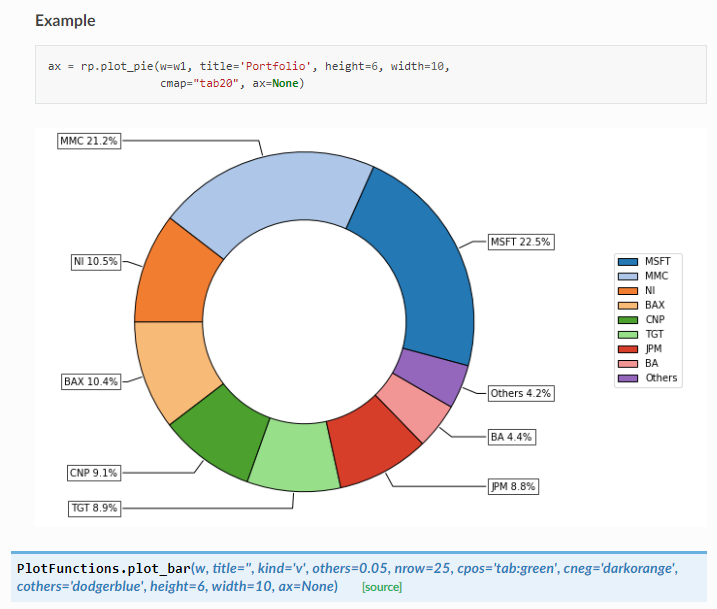Click the 'Others' legend text

(x=661, y=378)
